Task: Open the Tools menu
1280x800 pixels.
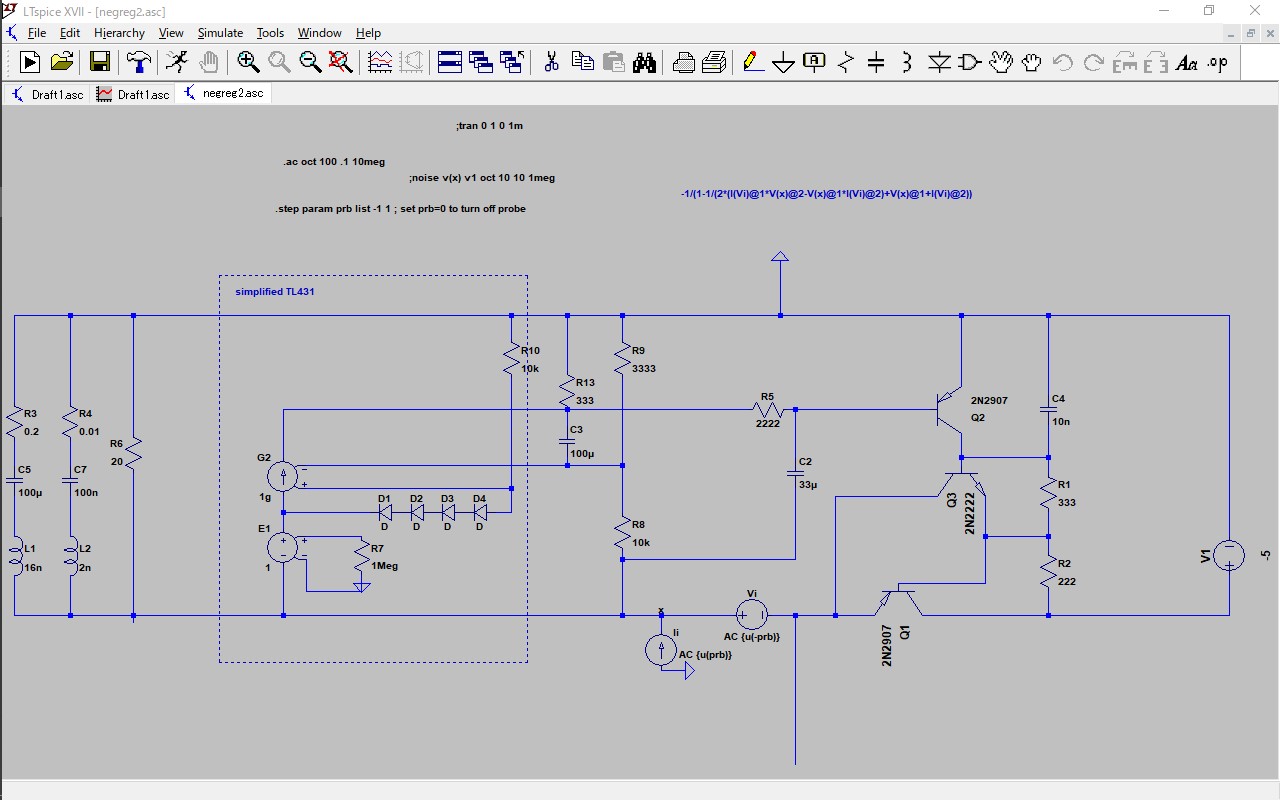Action: [x=270, y=33]
